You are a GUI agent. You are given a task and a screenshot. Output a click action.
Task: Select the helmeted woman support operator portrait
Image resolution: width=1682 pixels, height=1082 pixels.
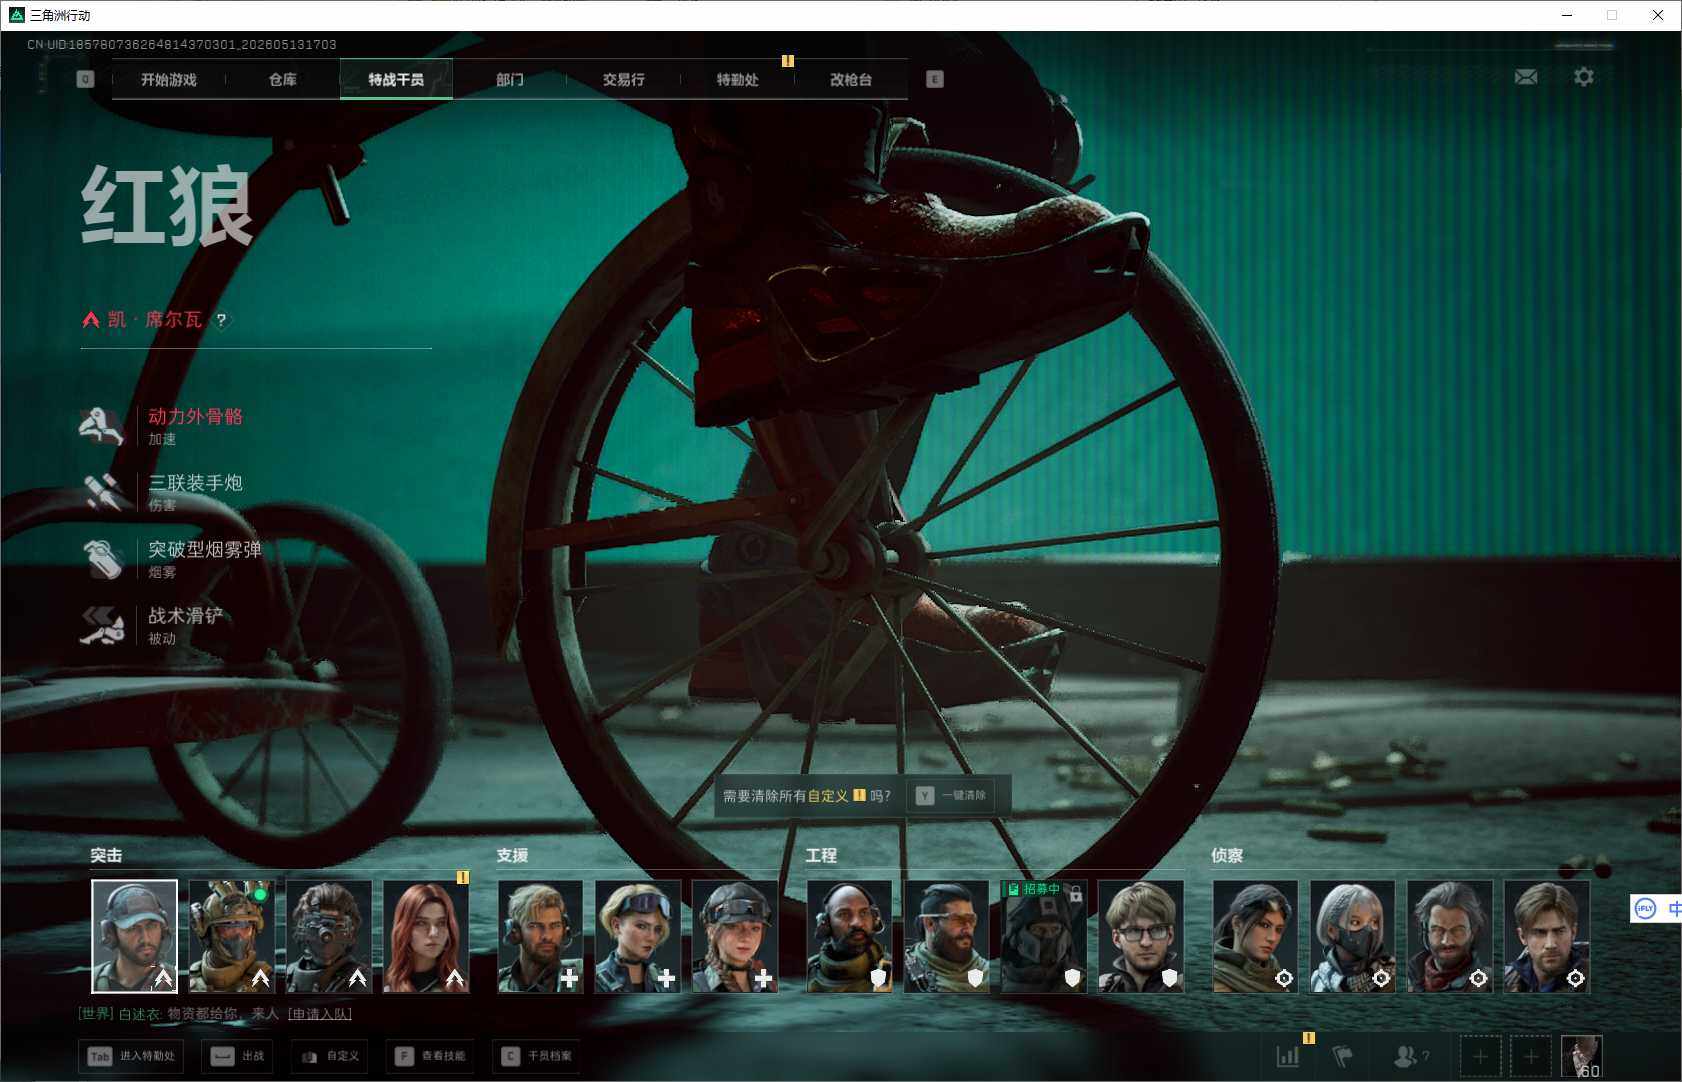click(734, 936)
